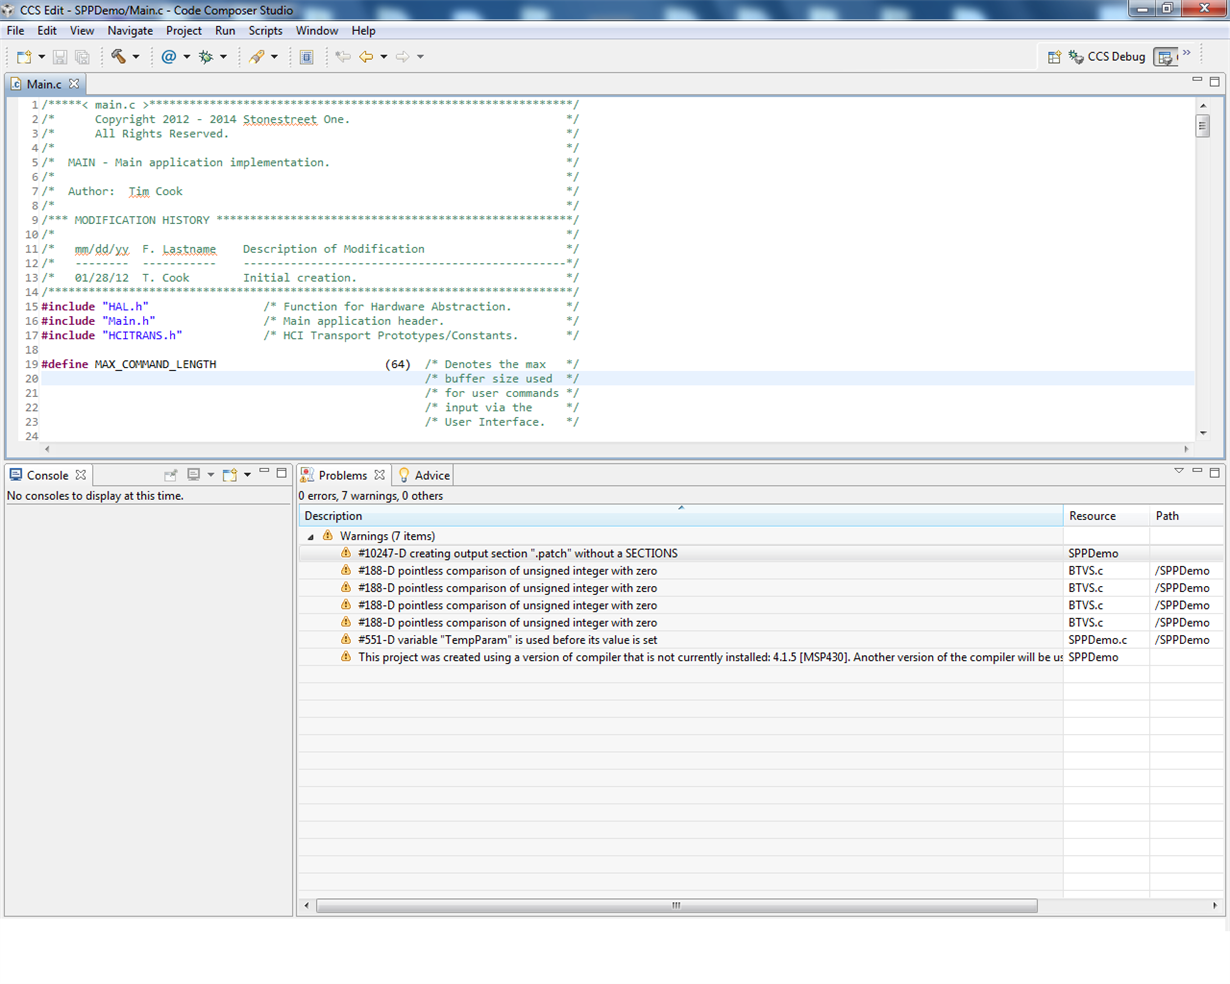Launch a debug session via the bug icon
Screen dimensions: 1230x984
pos(207,57)
